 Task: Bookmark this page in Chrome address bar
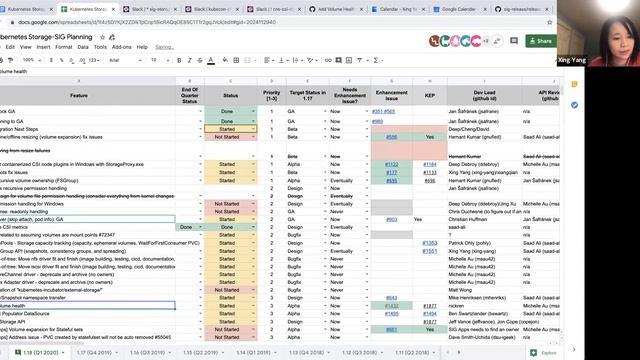pyautogui.click(x=549, y=22)
